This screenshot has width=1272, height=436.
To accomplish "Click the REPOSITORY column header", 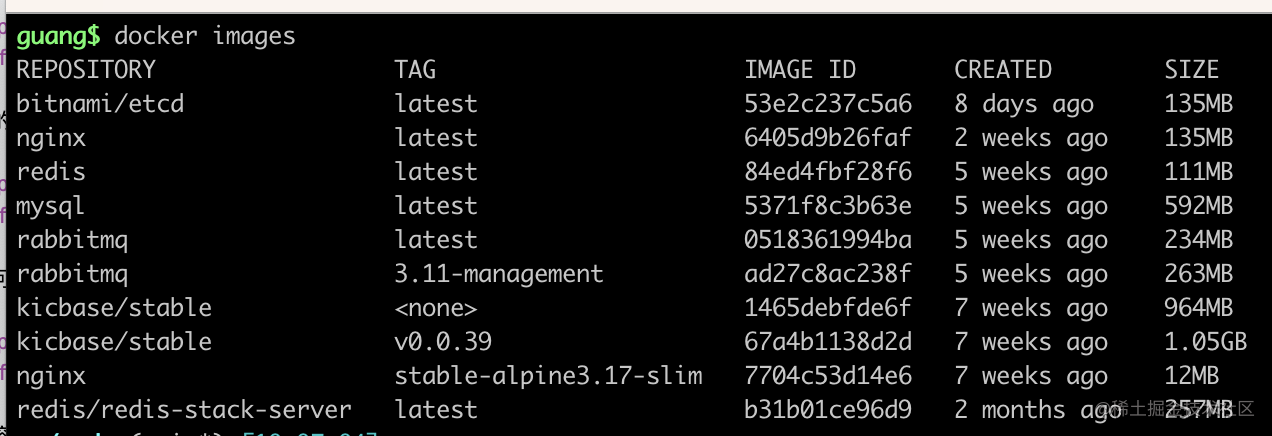I will 86,70.
